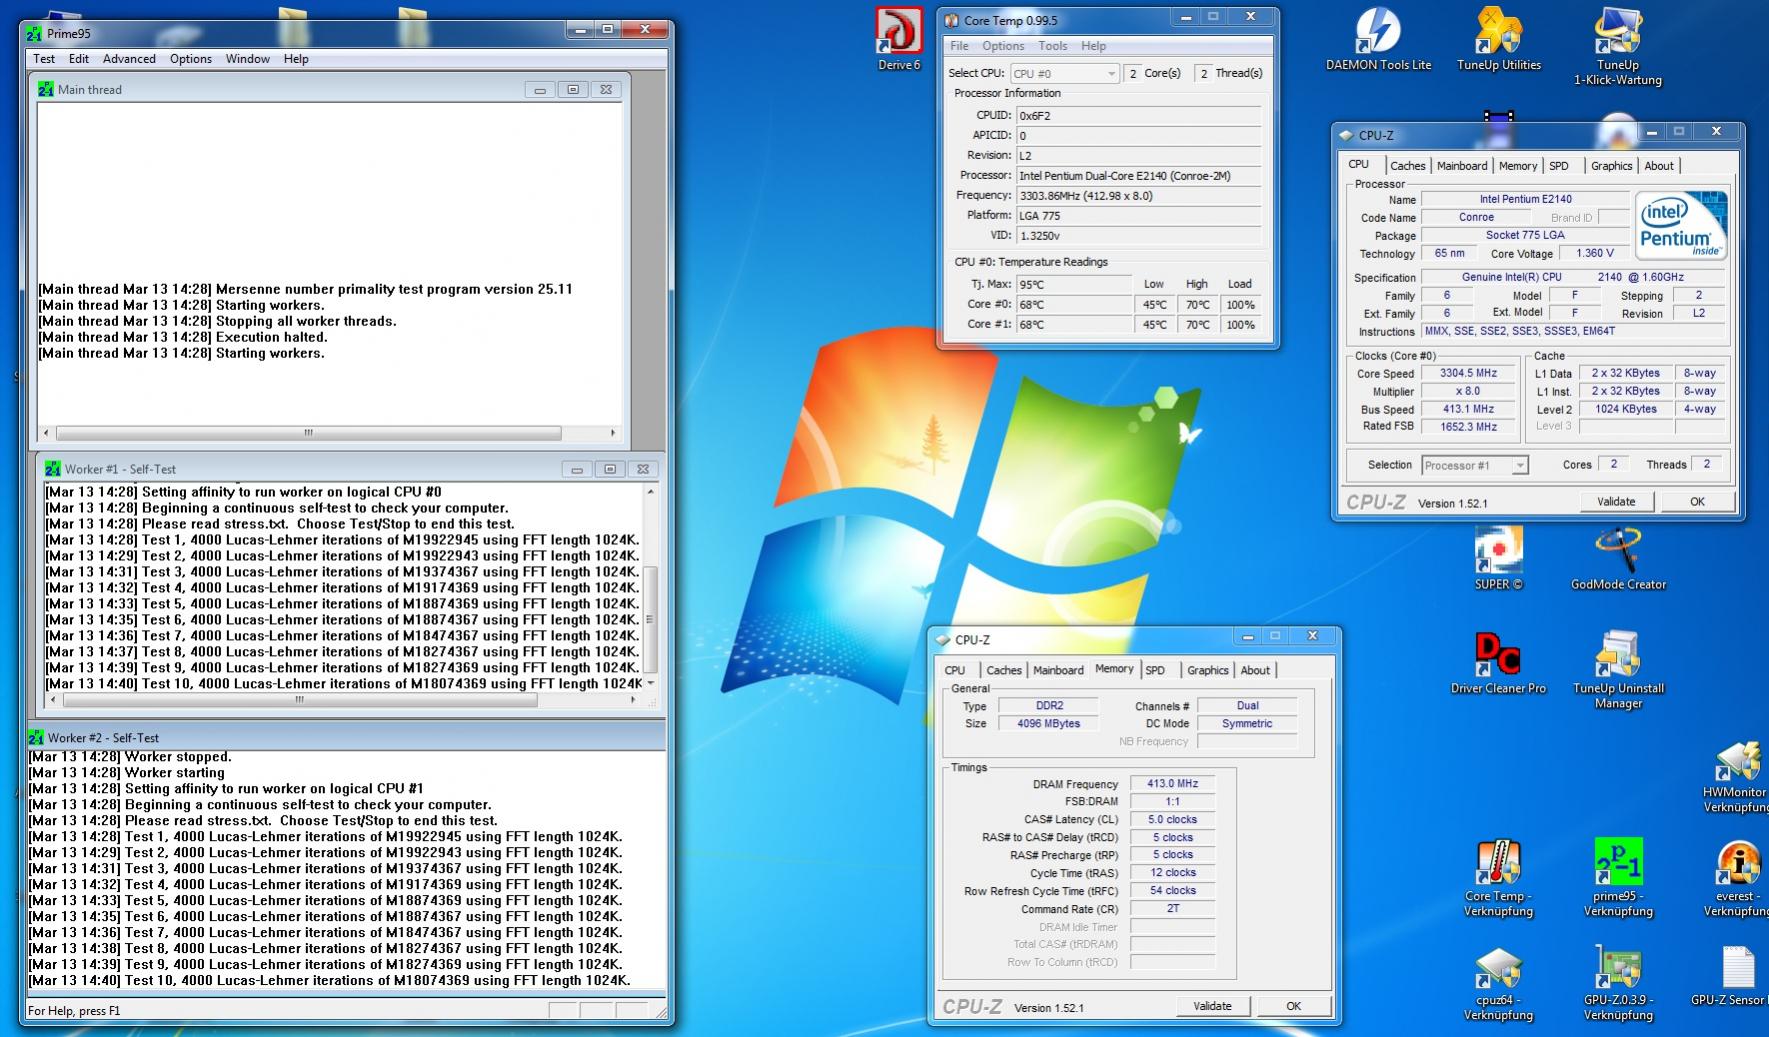This screenshot has width=1769, height=1037.
Task: Click the Tj. Max value 95°C
Action: click(x=1074, y=284)
